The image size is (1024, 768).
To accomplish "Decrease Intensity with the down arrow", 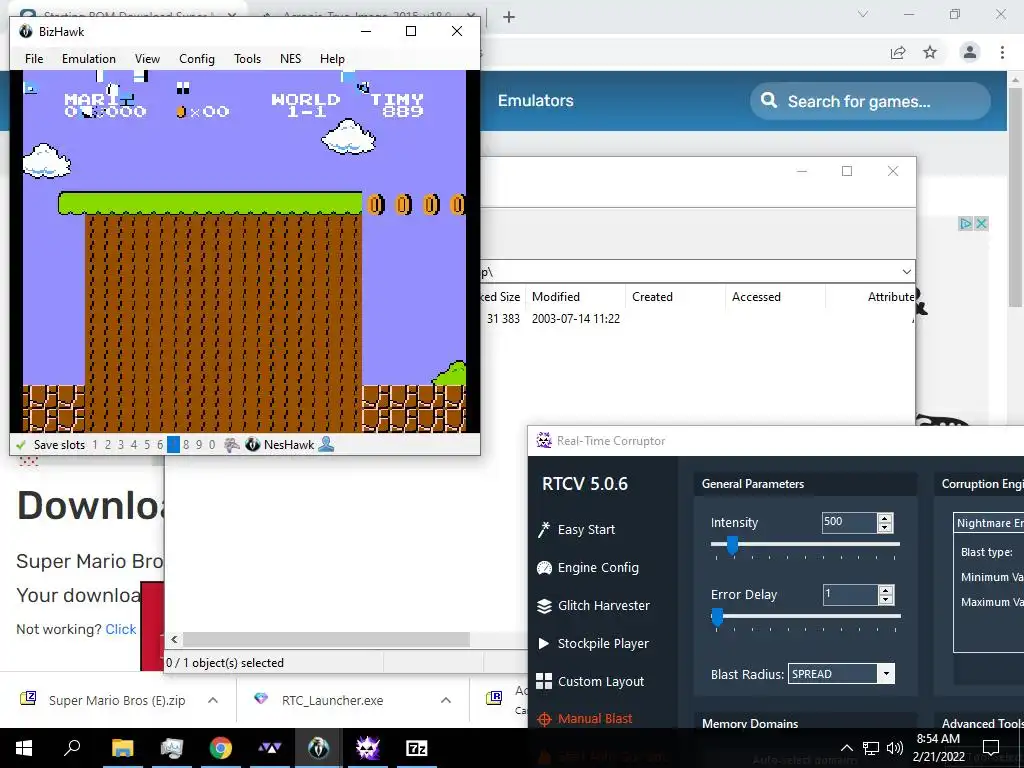I will point(886,528).
